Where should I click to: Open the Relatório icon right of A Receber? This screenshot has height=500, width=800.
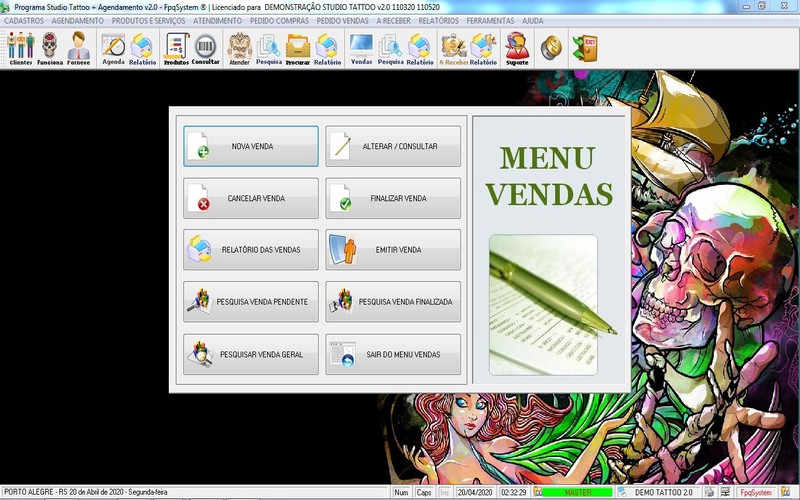(x=483, y=48)
